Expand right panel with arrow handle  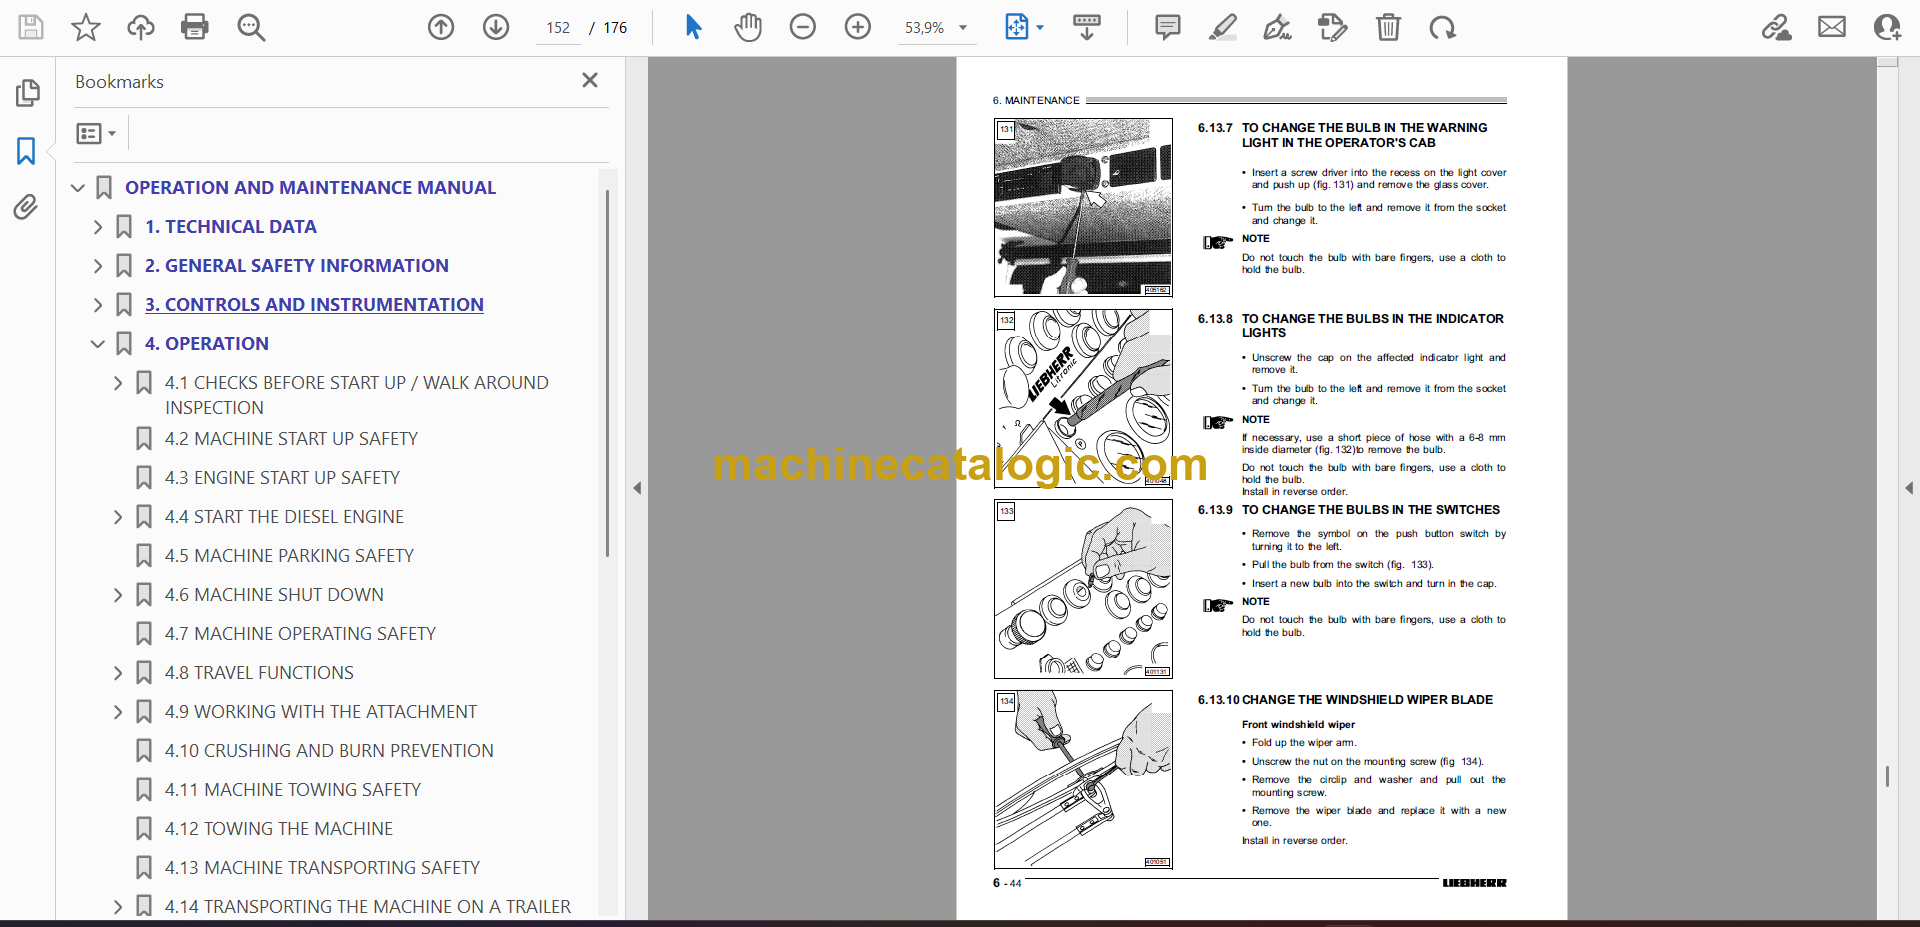[x=1909, y=488]
